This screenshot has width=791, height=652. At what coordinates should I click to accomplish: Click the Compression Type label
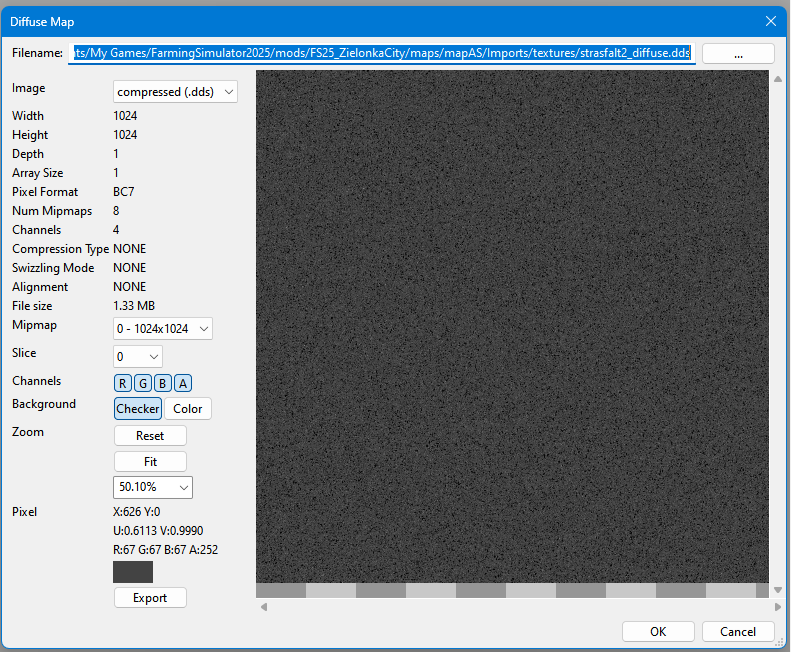point(61,249)
